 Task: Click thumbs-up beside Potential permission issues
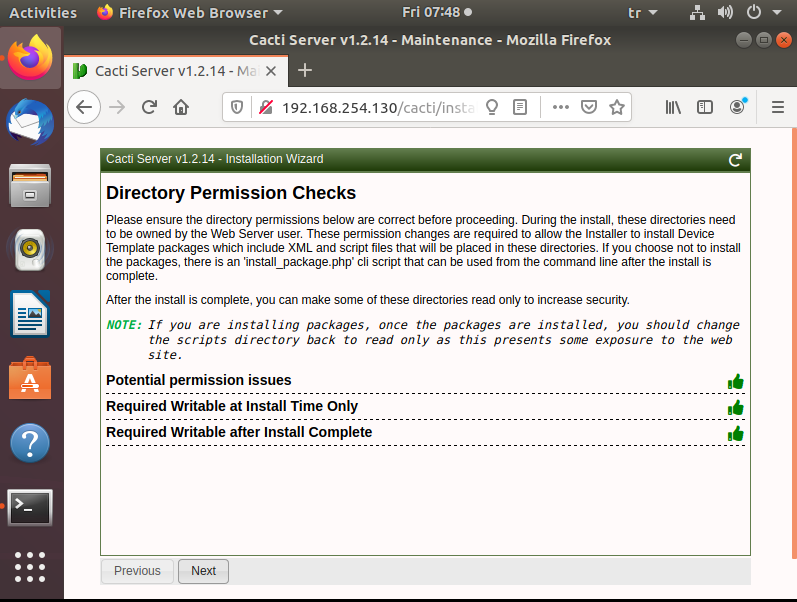point(735,382)
